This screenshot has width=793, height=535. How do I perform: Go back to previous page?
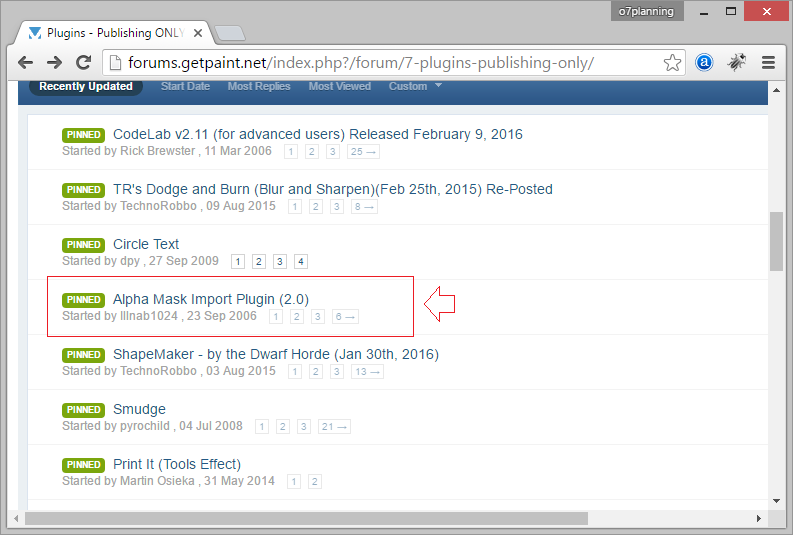25,63
